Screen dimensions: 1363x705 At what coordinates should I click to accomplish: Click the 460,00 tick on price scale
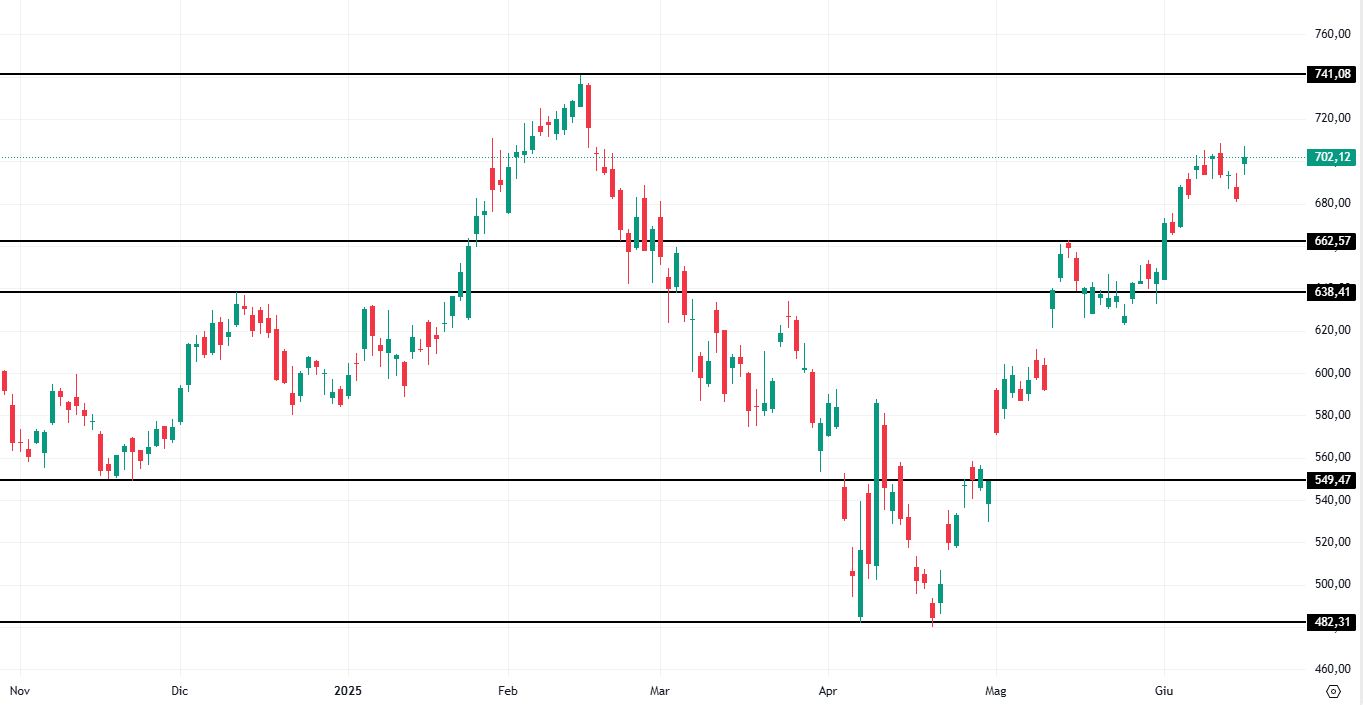(1332, 669)
